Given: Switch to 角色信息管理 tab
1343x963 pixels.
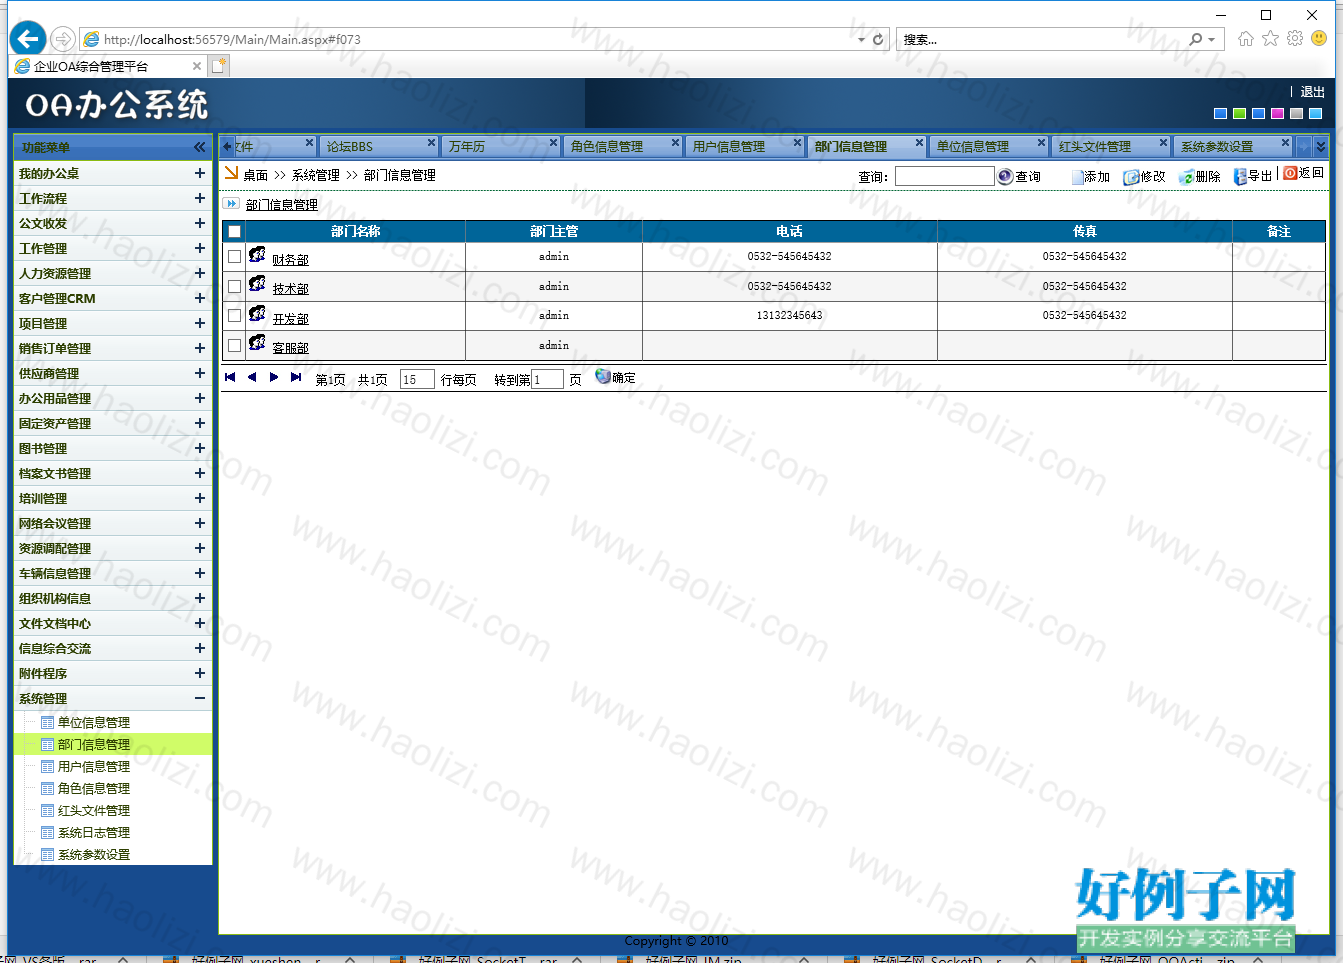Looking at the screenshot, I should coord(623,146).
